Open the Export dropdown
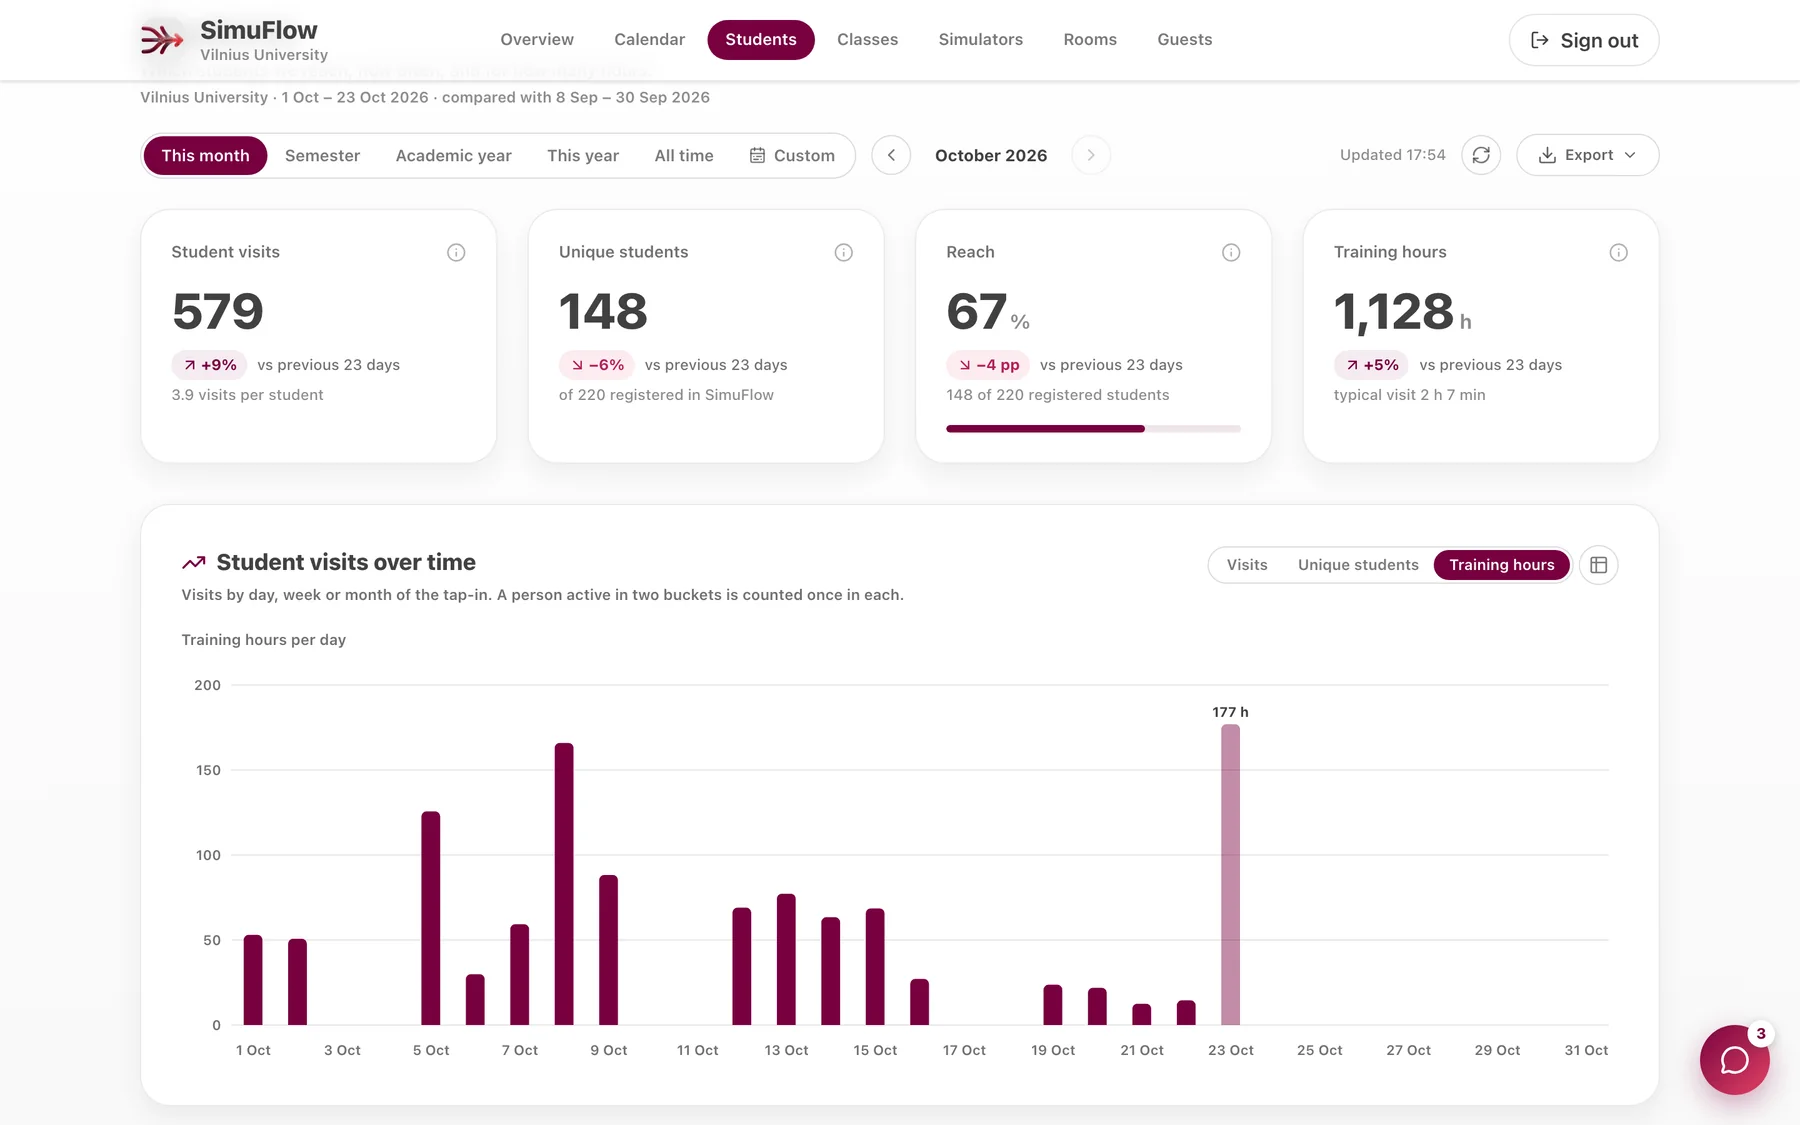 1587,155
